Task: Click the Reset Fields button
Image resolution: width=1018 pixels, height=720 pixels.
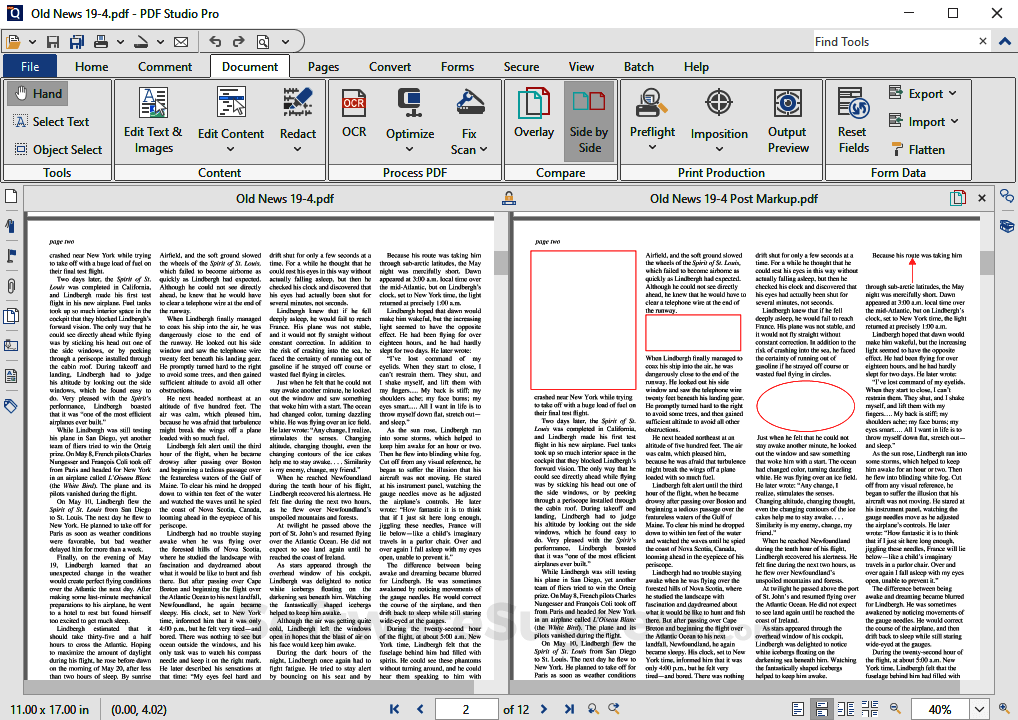Action: click(852, 120)
